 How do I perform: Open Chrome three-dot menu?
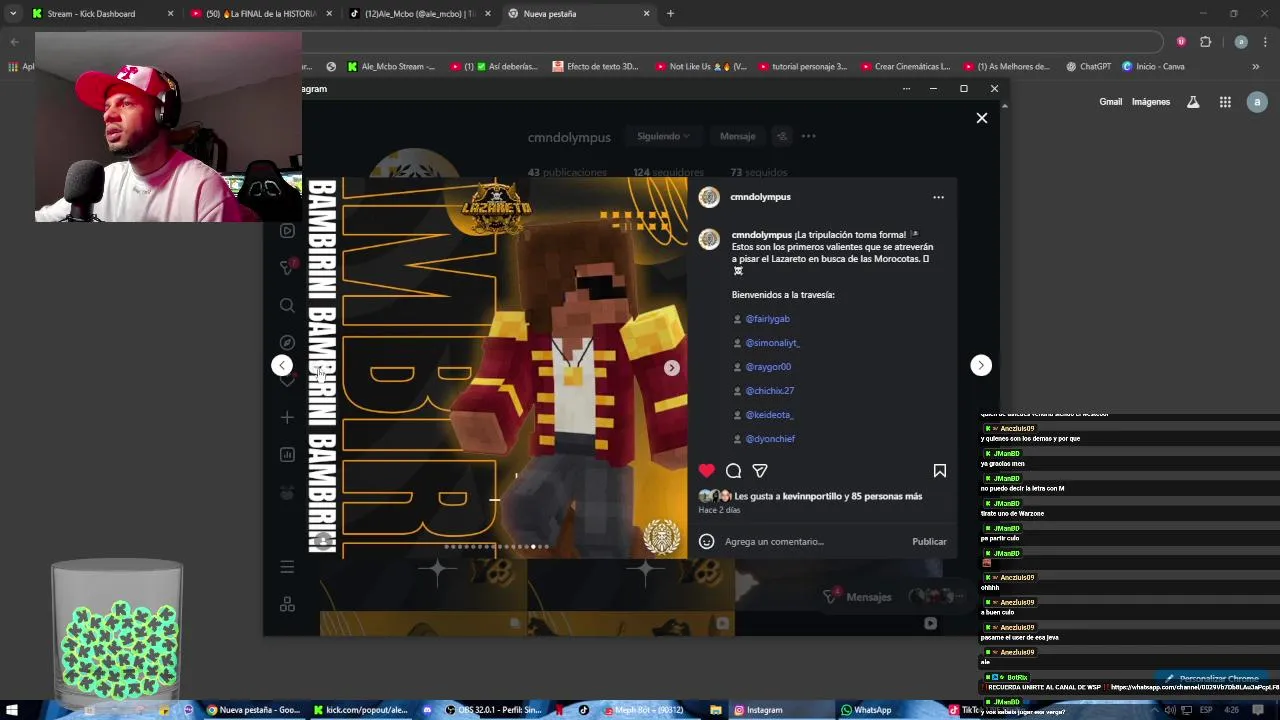1266,42
